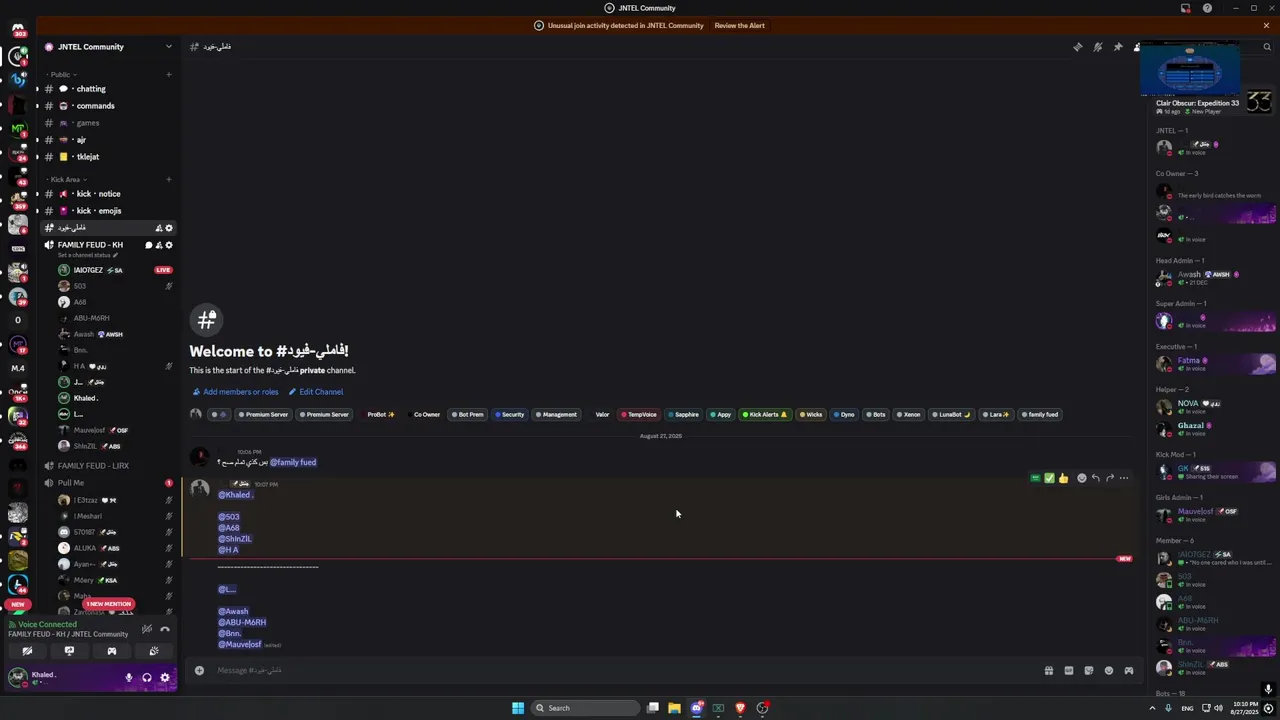
Task: Open emoji picker in message bar
Action: 1109,671
